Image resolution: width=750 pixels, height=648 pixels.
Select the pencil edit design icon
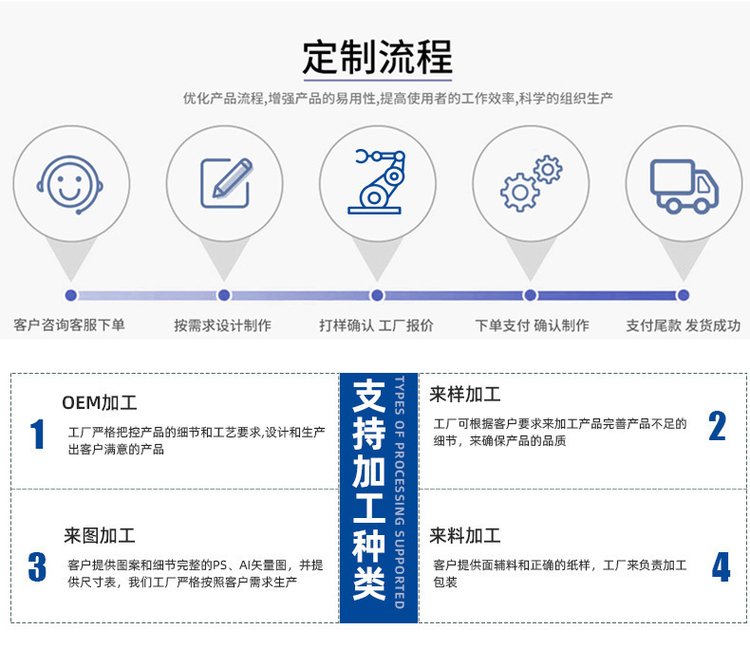(224, 183)
